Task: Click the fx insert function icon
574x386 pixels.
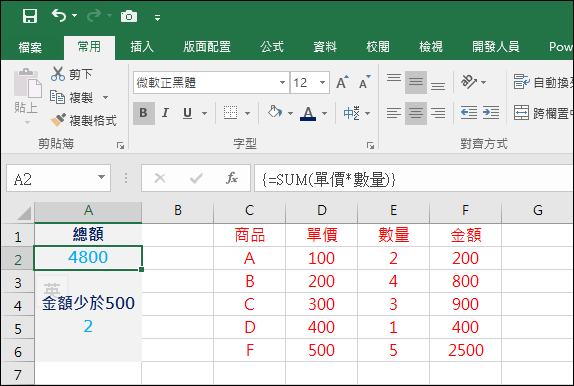Action: tap(232, 179)
